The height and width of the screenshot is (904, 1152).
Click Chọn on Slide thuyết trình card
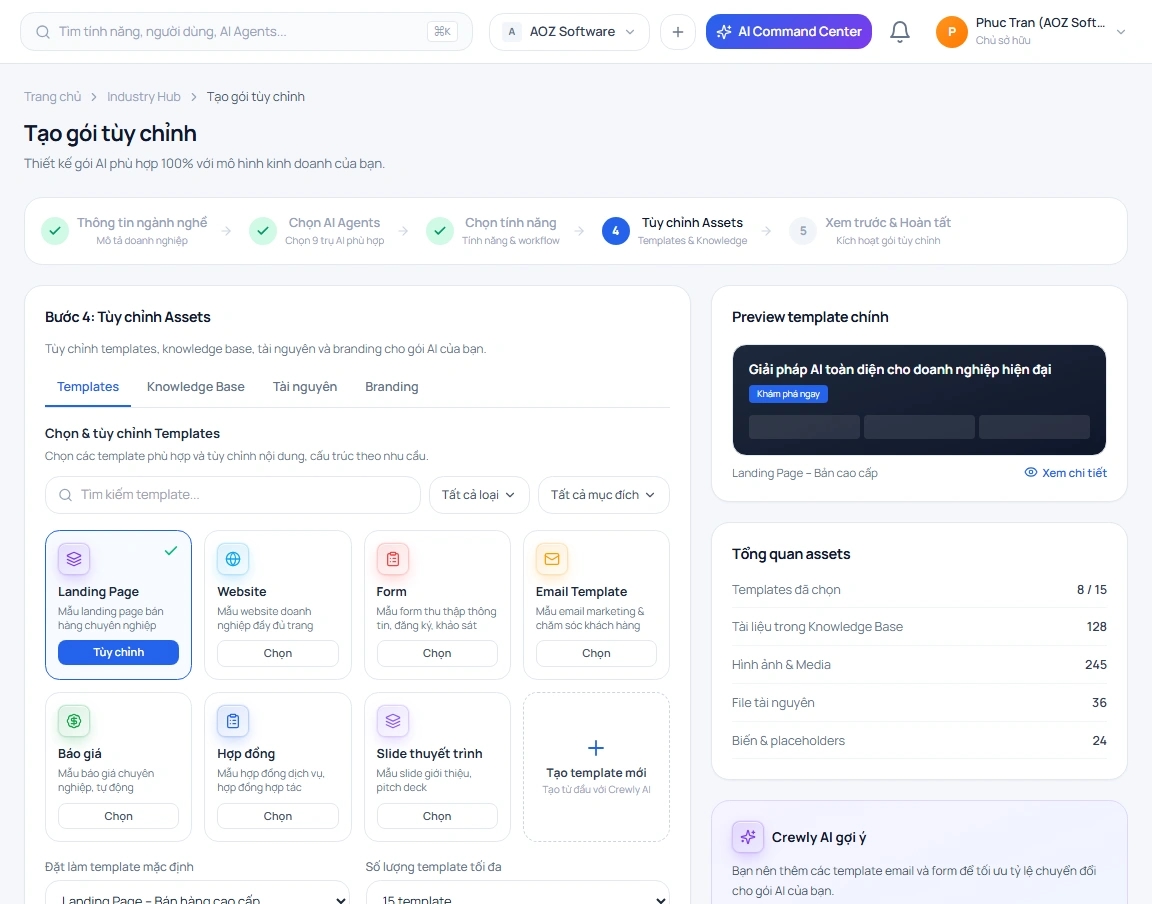pyautogui.click(x=437, y=816)
